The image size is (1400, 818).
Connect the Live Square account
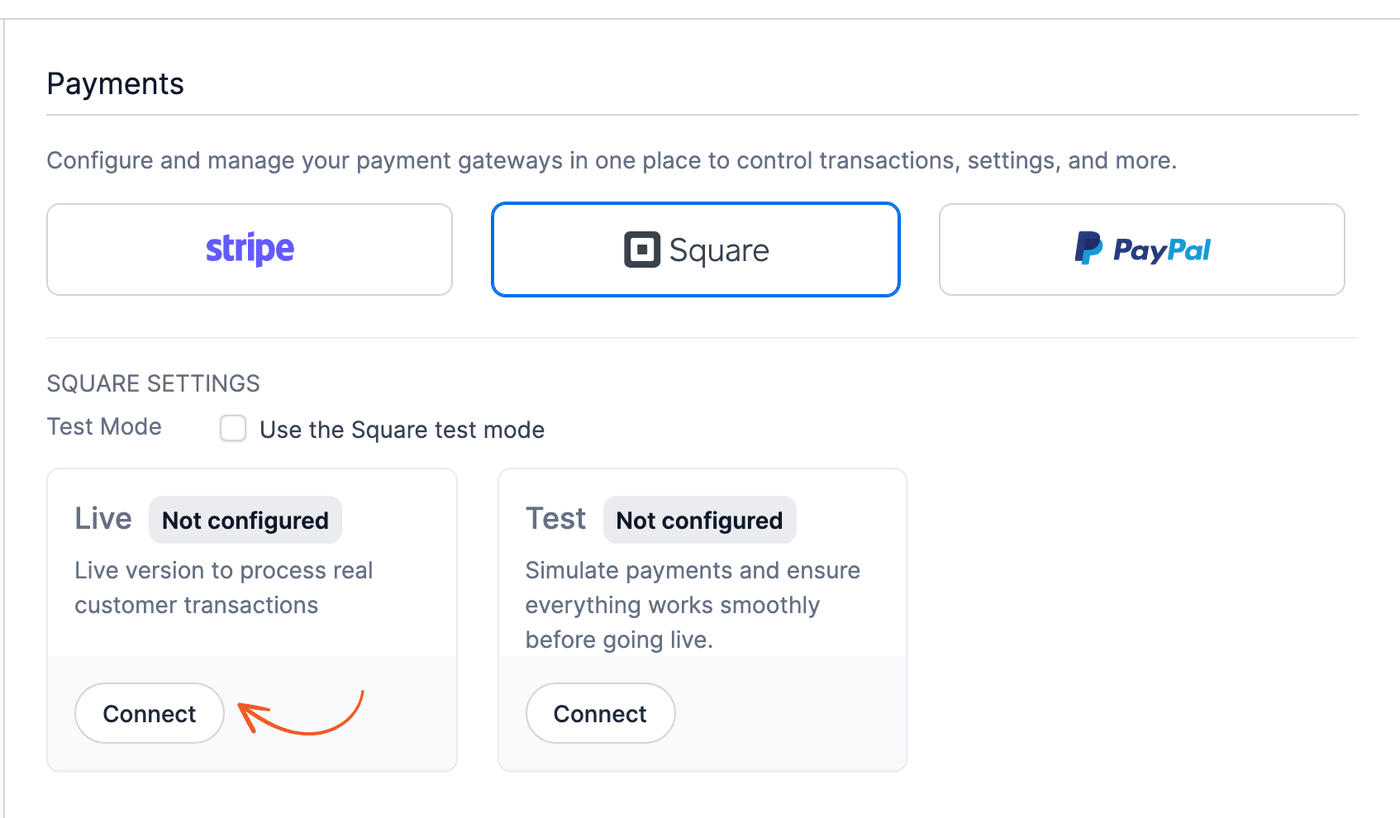coord(149,713)
